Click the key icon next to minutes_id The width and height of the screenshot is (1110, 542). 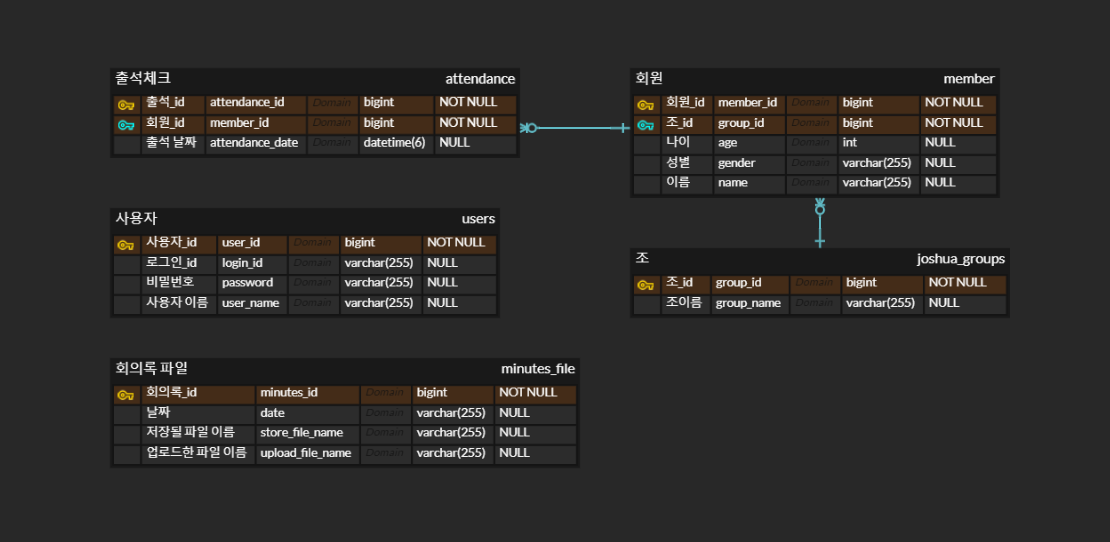pos(126,394)
